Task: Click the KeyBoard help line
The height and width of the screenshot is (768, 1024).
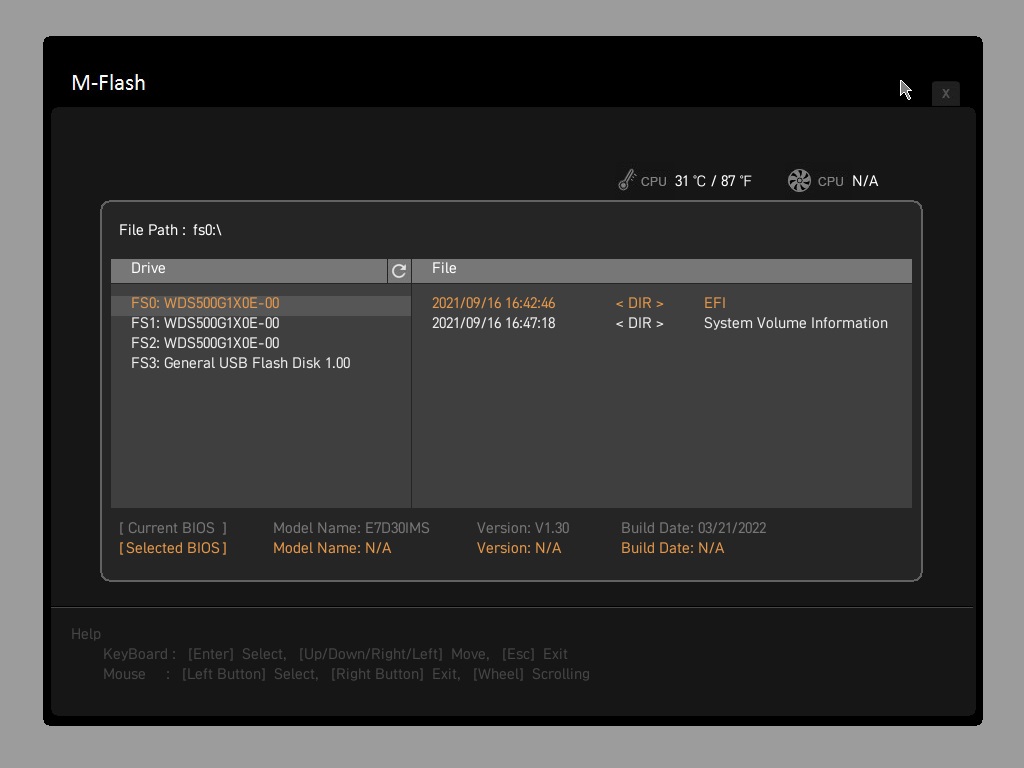Action: 335,654
